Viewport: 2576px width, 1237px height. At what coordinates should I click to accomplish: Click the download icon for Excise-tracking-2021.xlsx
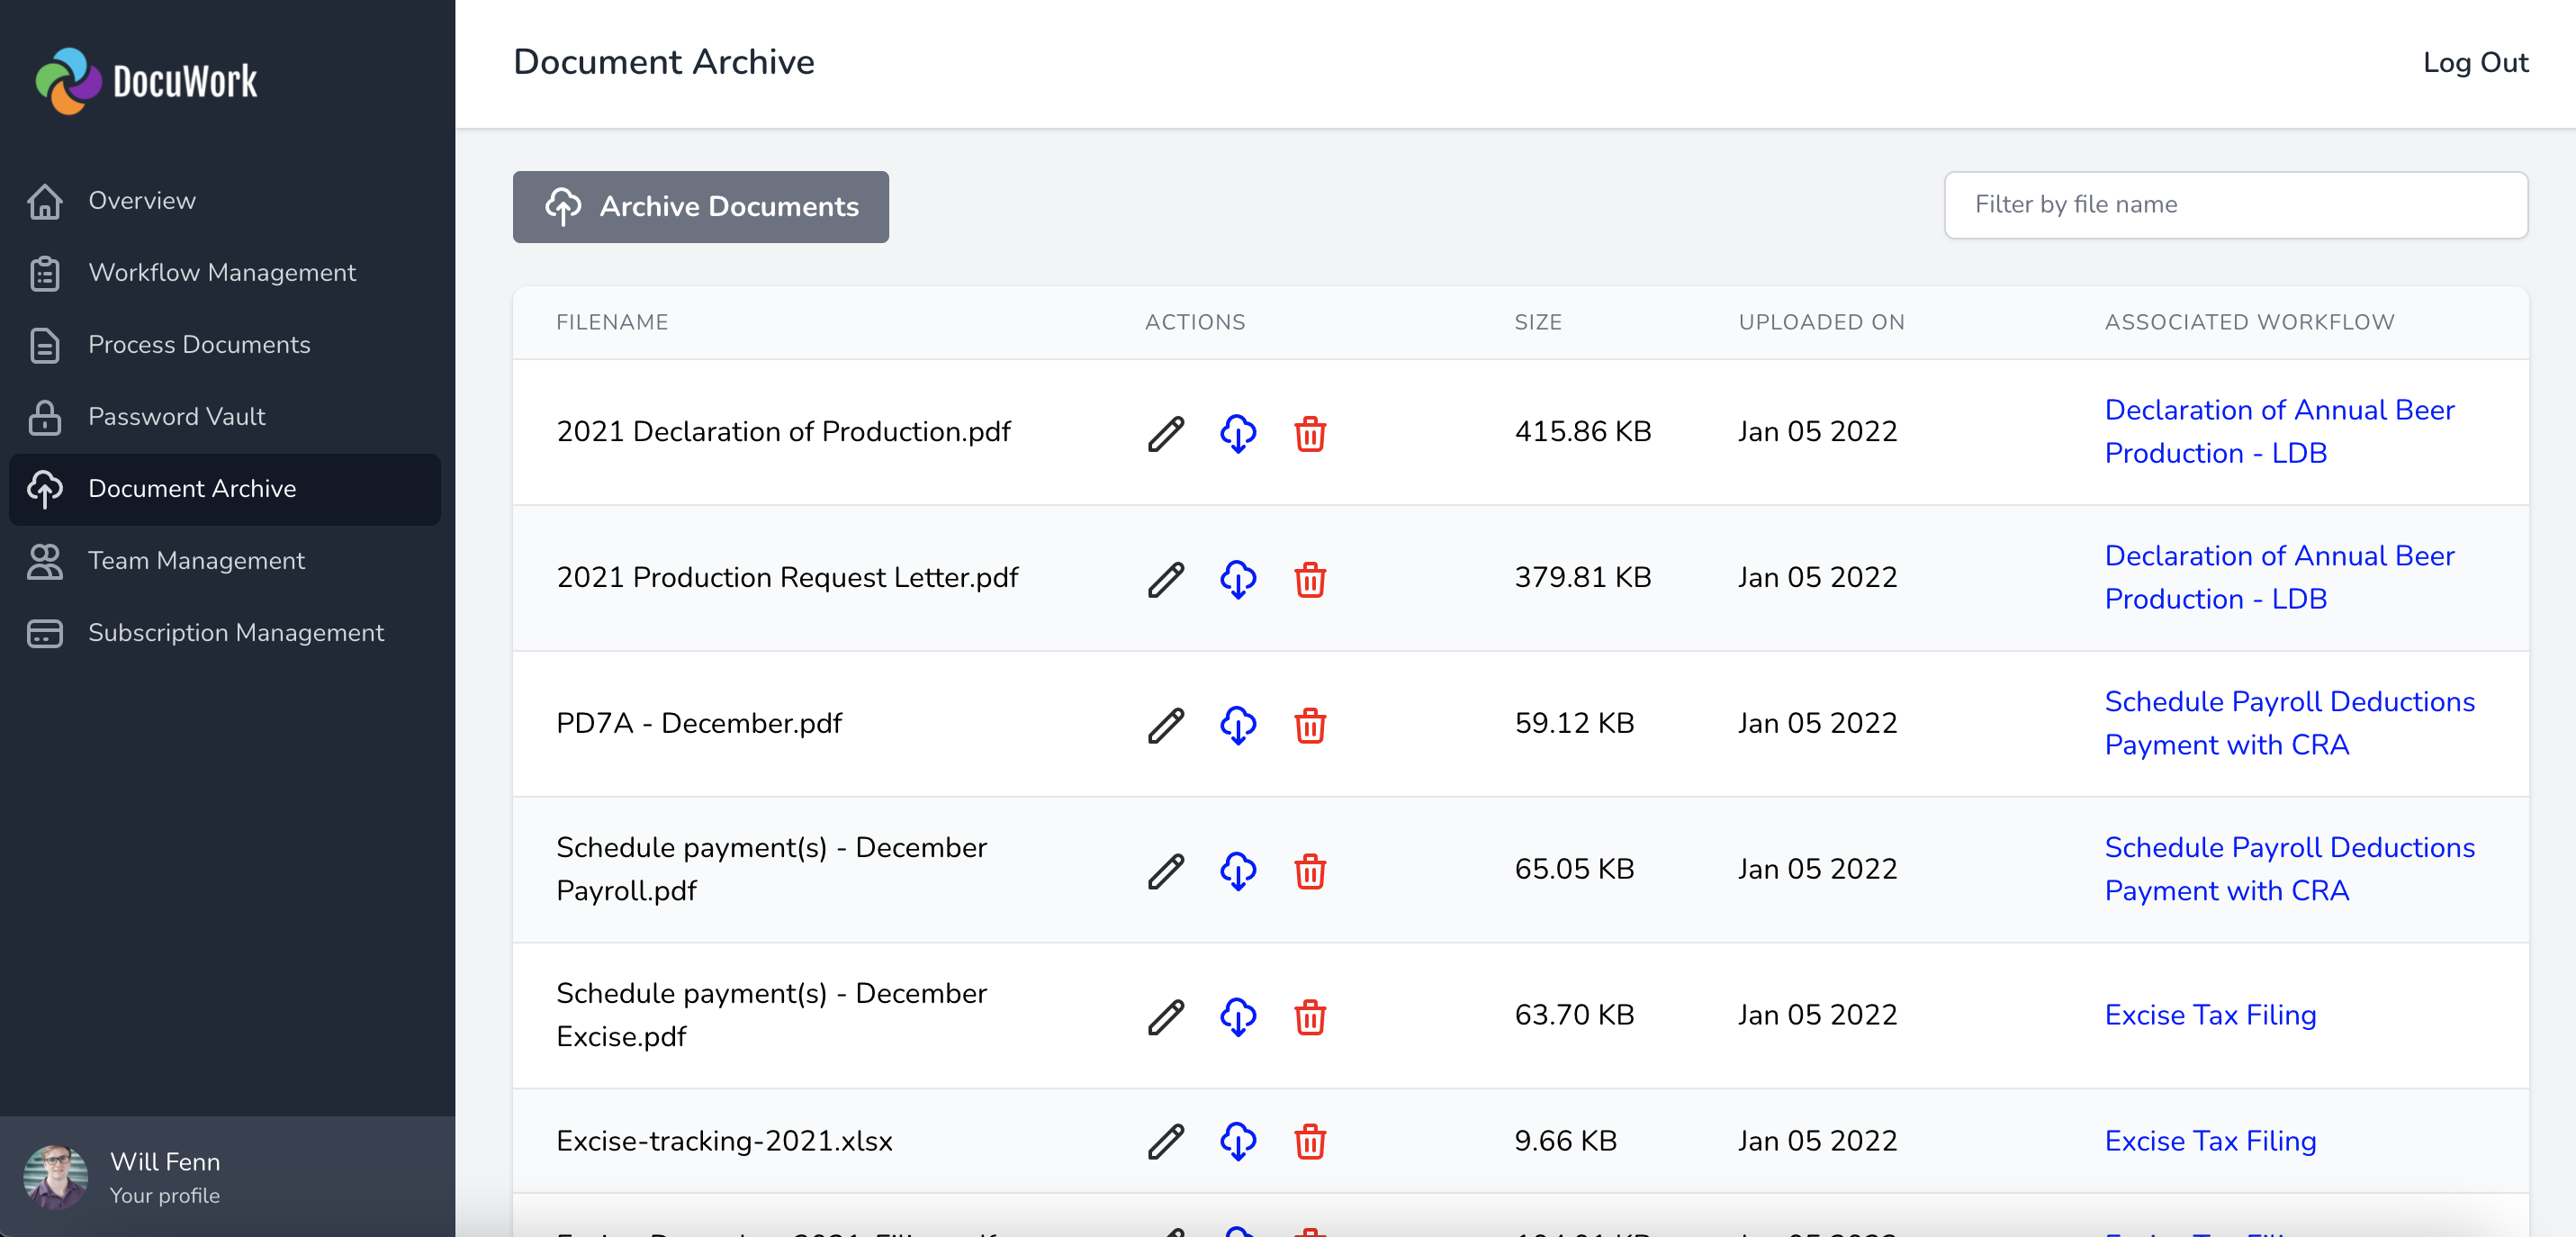(x=1238, y=1142)
